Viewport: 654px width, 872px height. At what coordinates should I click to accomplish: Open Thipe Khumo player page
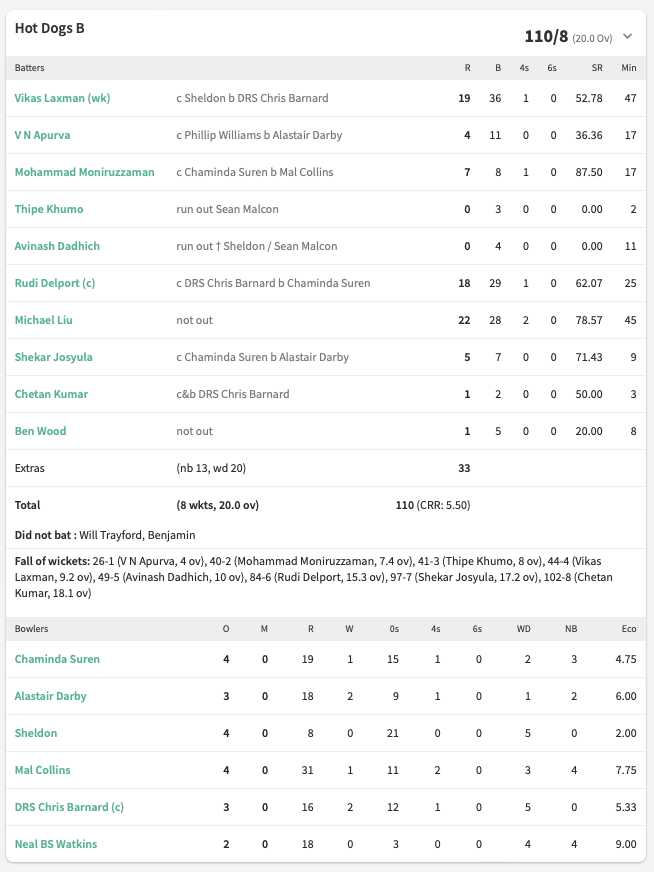point(49,209)
